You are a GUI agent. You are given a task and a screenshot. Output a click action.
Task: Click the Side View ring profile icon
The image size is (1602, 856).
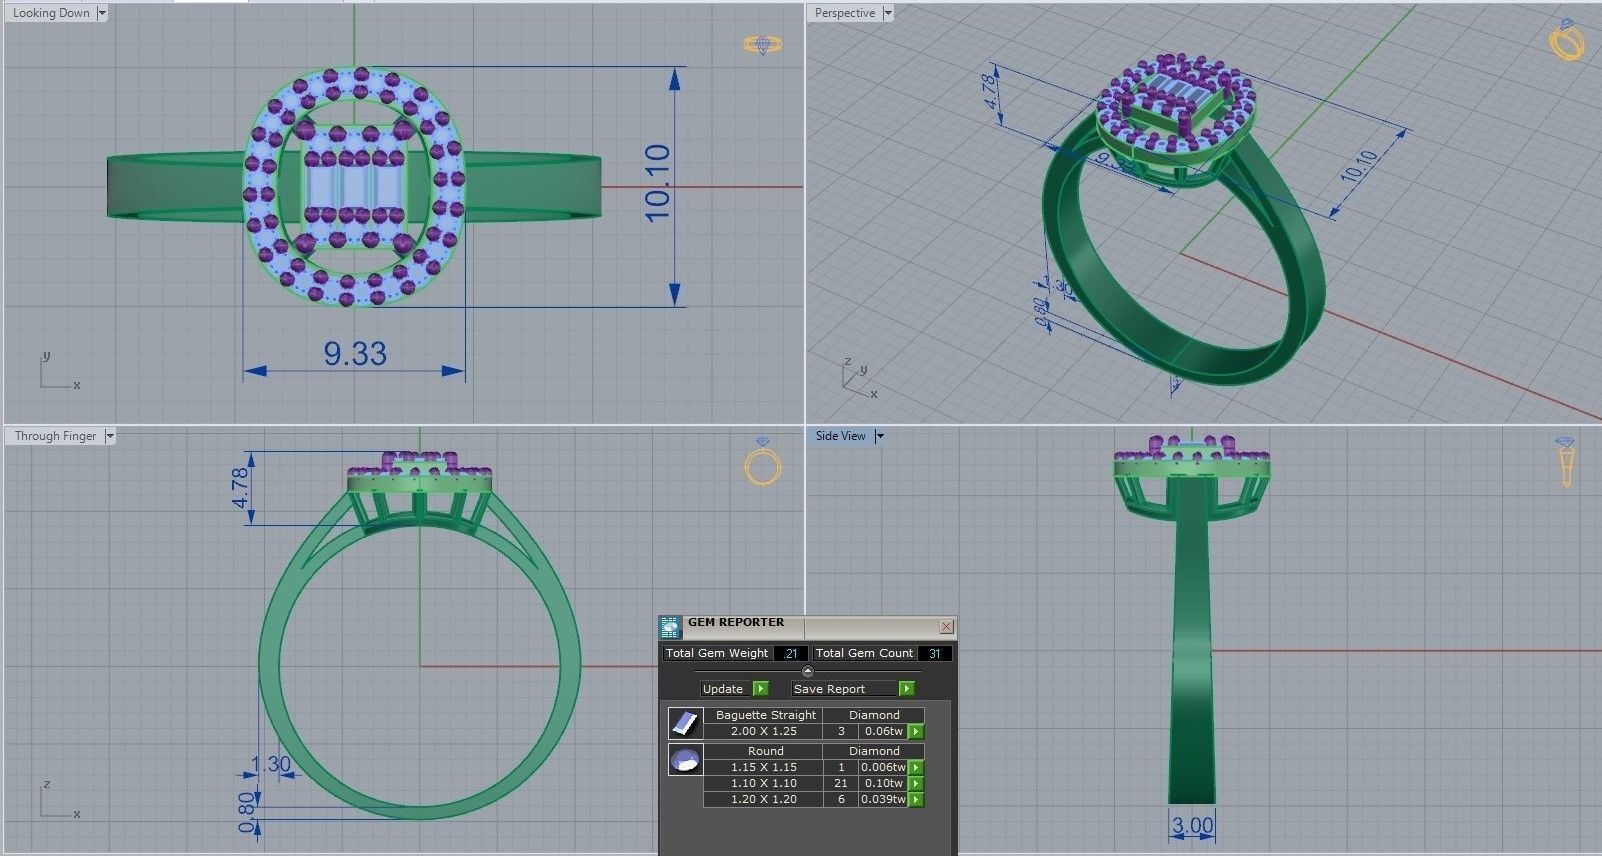point(1565,462)
